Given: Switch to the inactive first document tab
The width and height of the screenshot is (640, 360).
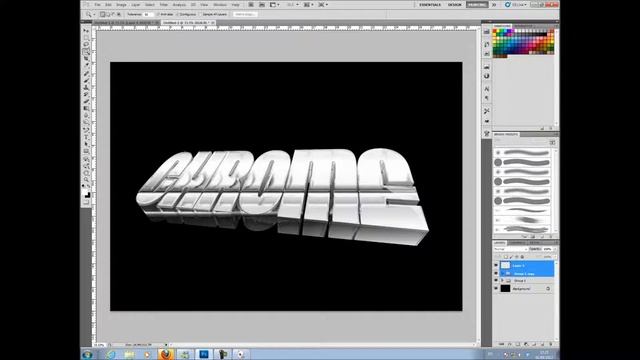Looking at the screenshot, I should pyautogui.click(x=126, y=23).
